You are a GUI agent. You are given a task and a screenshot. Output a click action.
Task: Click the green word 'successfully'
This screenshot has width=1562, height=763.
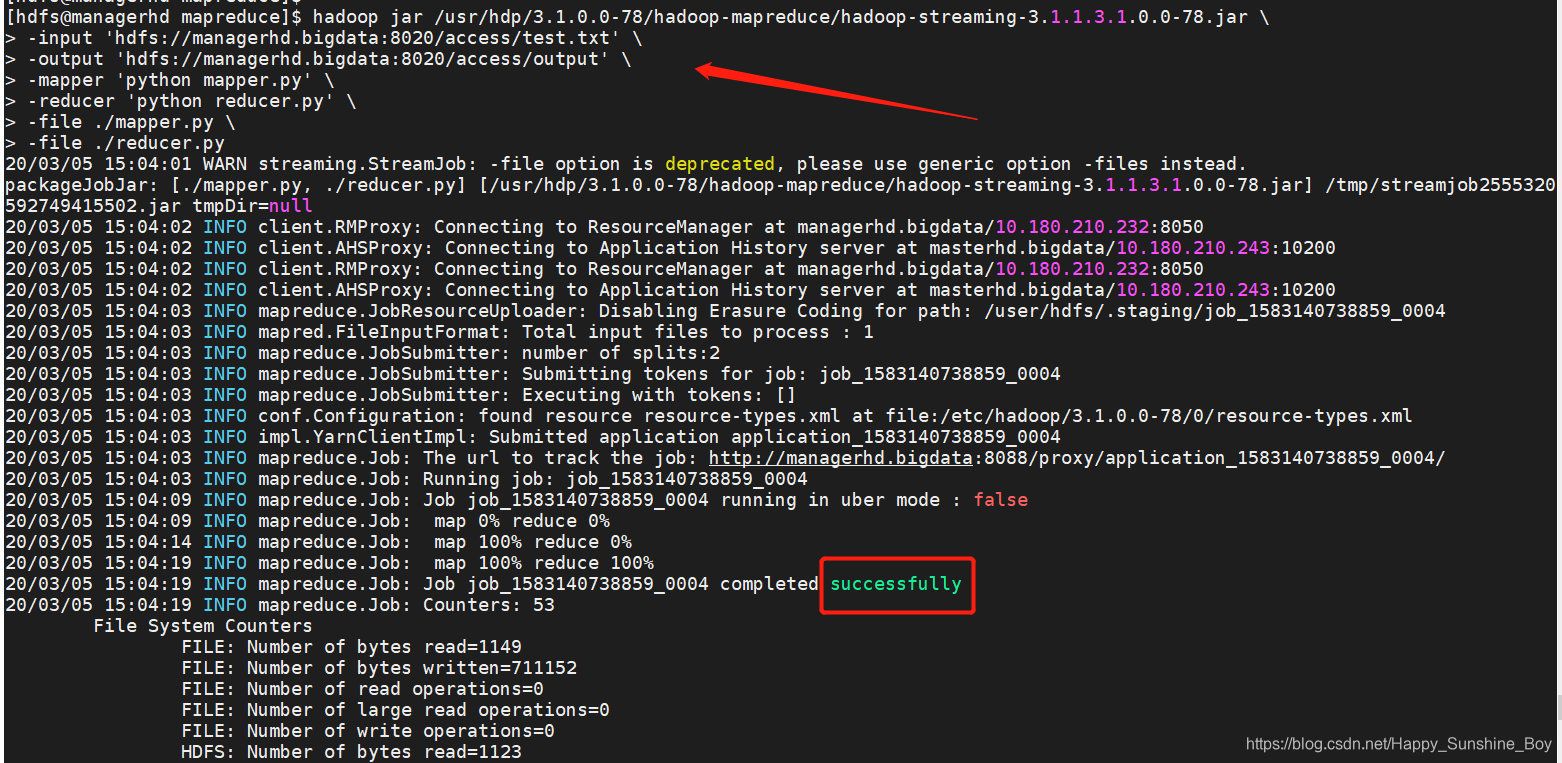point(896,584)
